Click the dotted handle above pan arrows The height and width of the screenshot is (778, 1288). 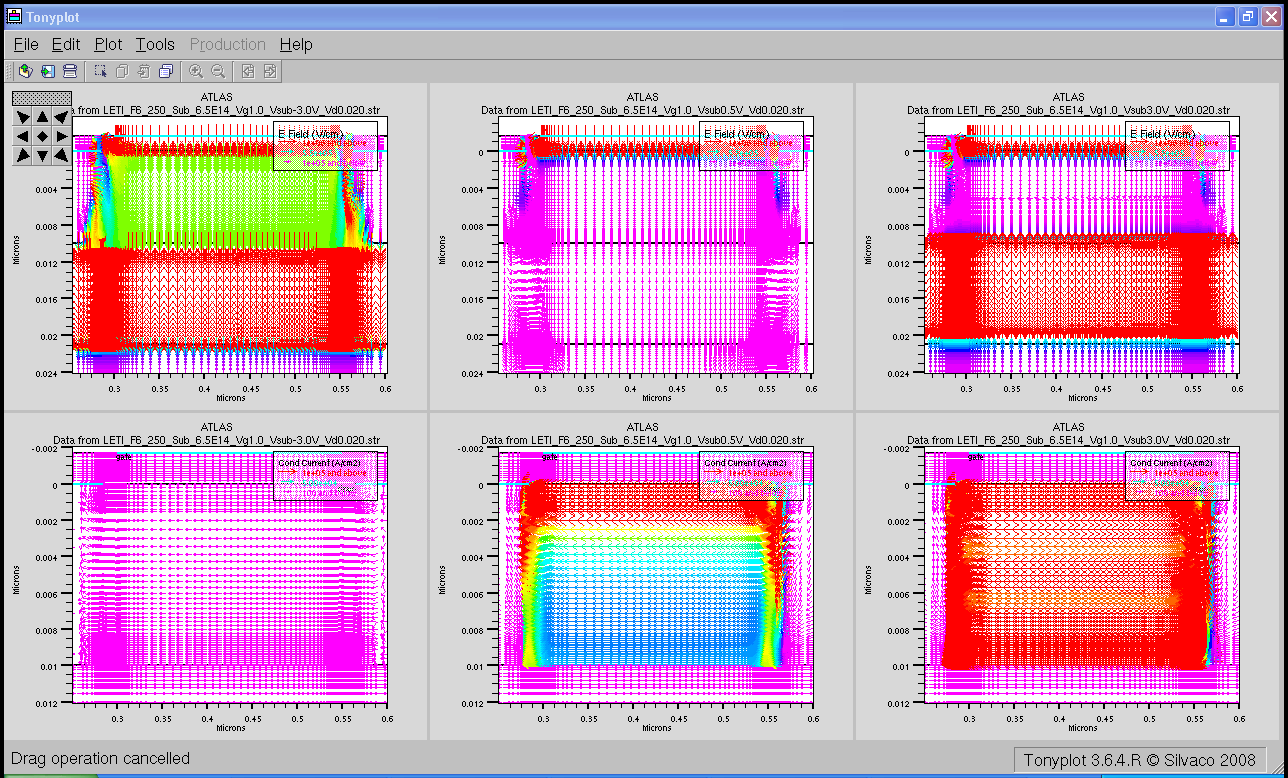click(42, 98)
